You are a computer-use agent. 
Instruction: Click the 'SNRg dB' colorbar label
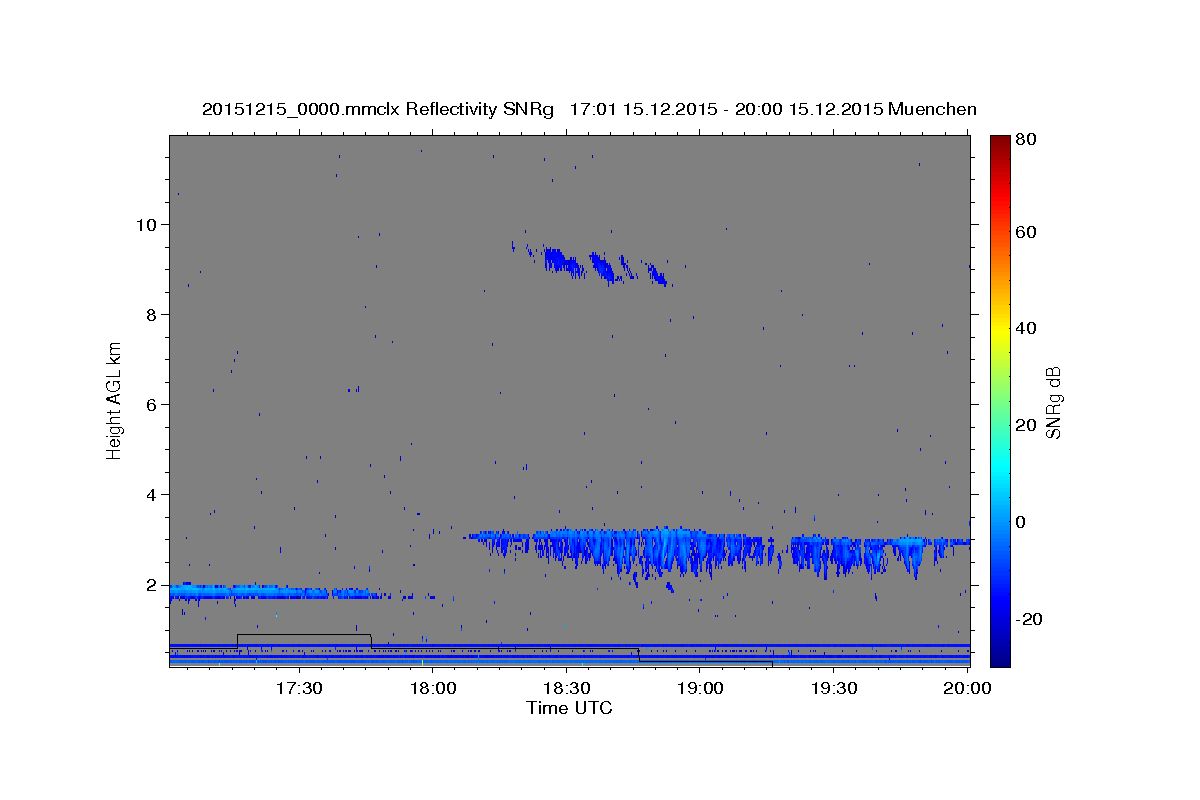coord(1053,402)
